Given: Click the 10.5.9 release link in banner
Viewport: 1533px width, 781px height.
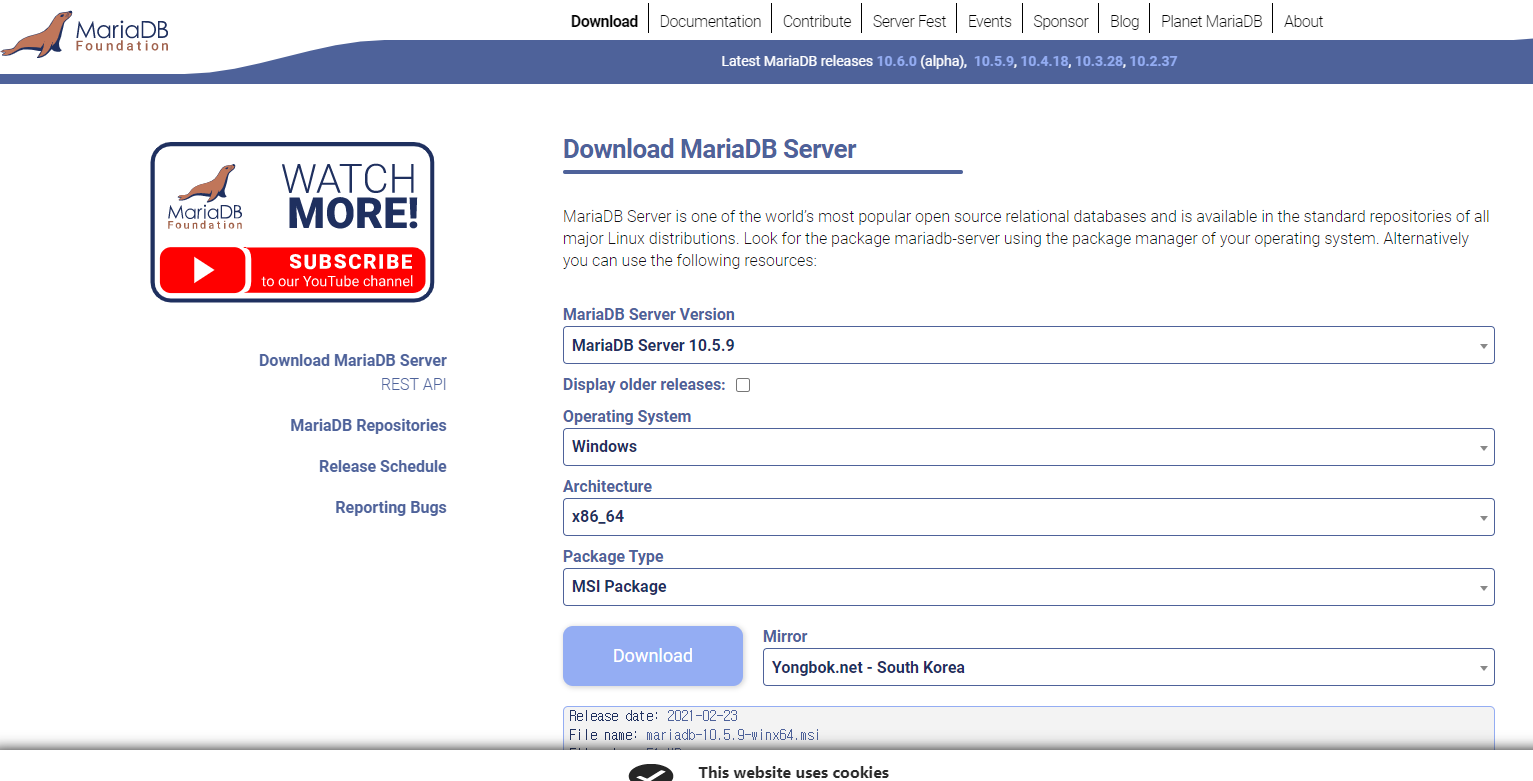Looking at the screenshot, I should tap(993, 61).
